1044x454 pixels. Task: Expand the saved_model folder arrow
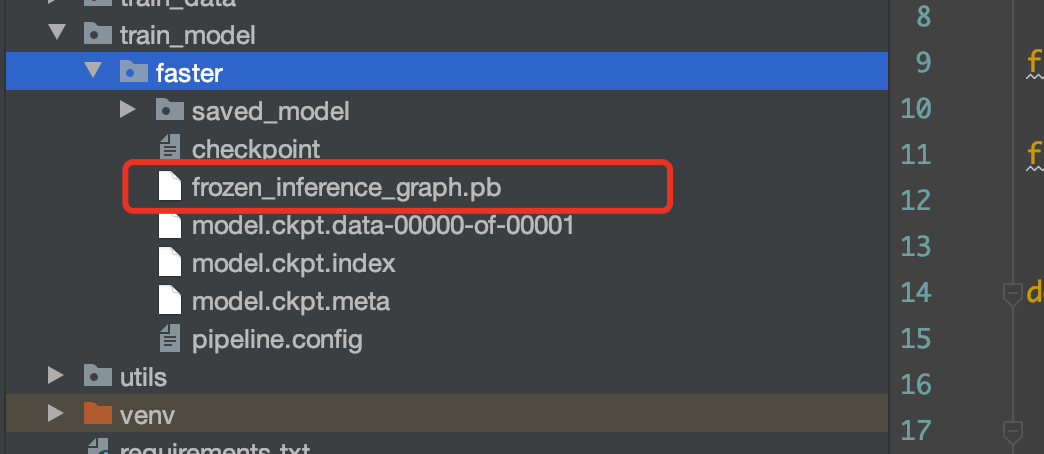coord(128,109)
